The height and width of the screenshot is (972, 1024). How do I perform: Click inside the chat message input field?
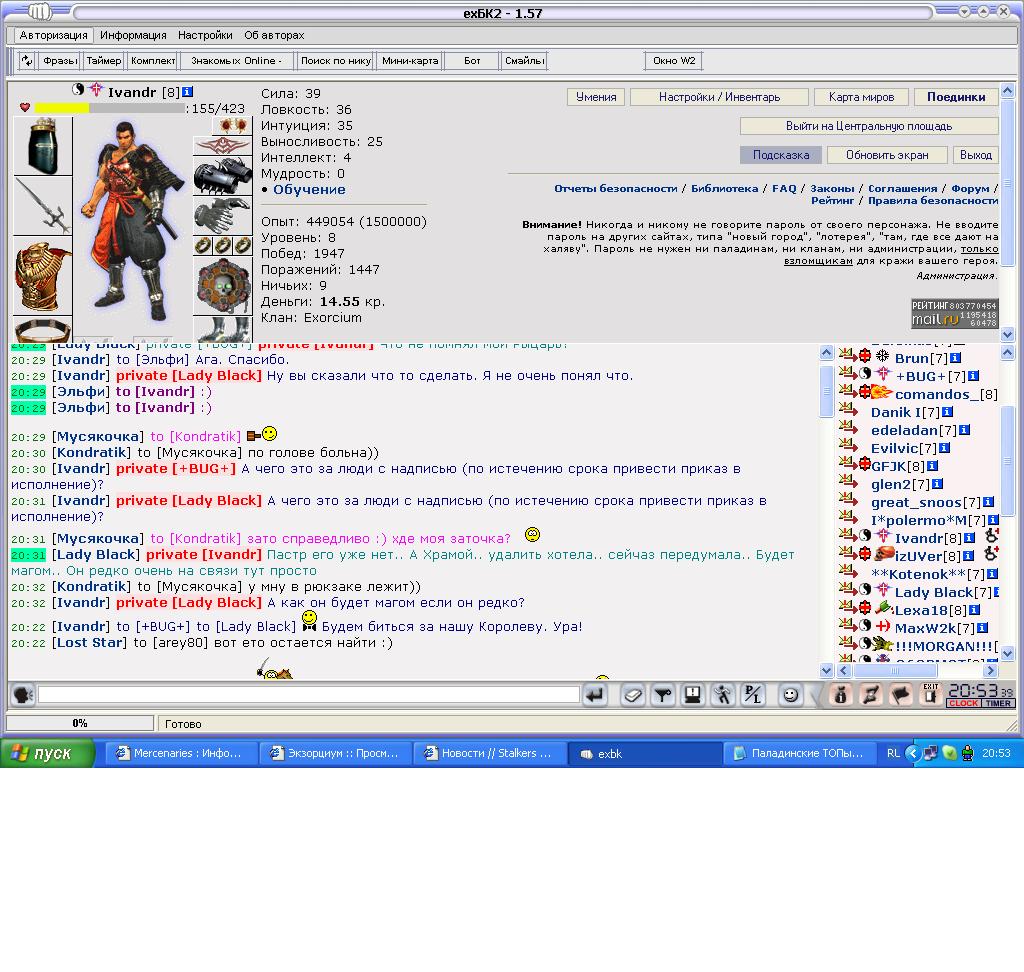308,695
